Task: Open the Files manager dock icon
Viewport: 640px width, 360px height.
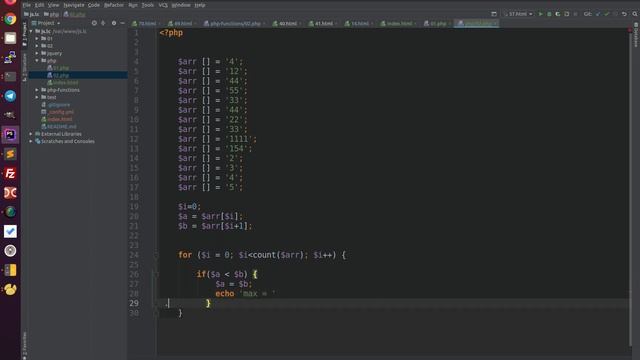Action: (x=10, y=38)
